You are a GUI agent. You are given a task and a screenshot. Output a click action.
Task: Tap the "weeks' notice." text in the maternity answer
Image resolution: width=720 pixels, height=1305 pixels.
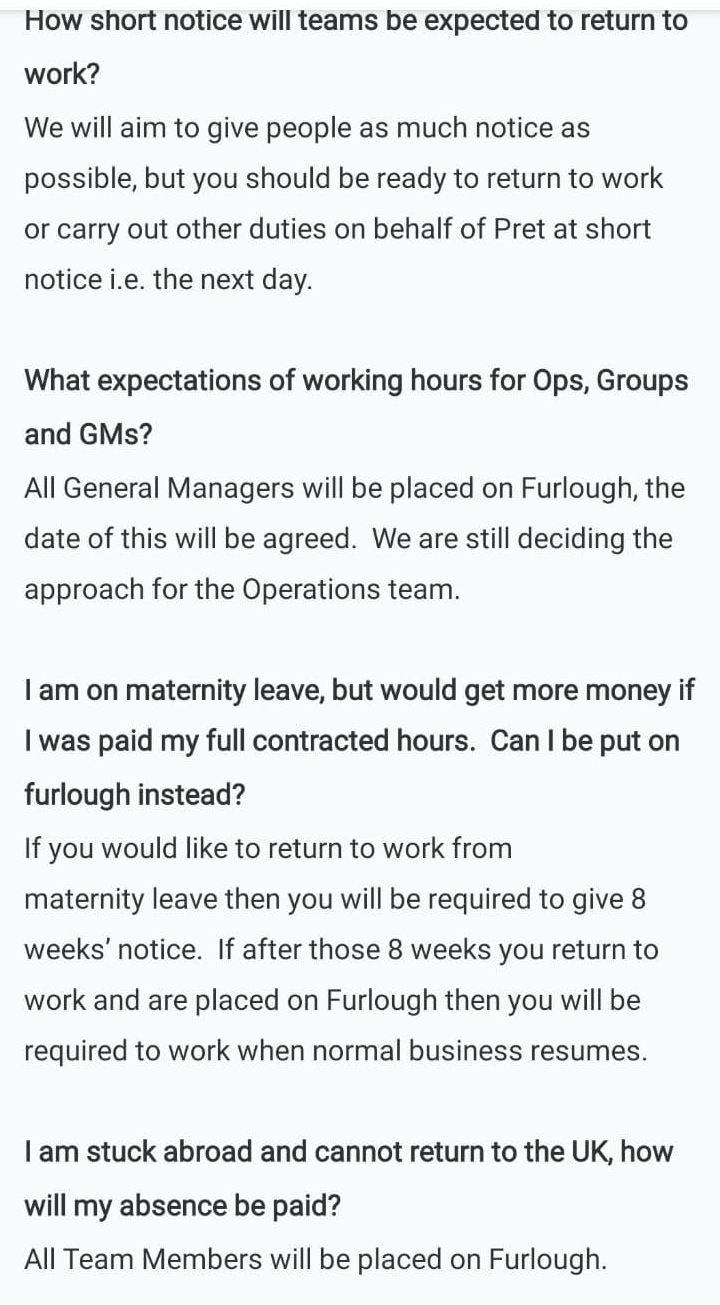point(112,950)
